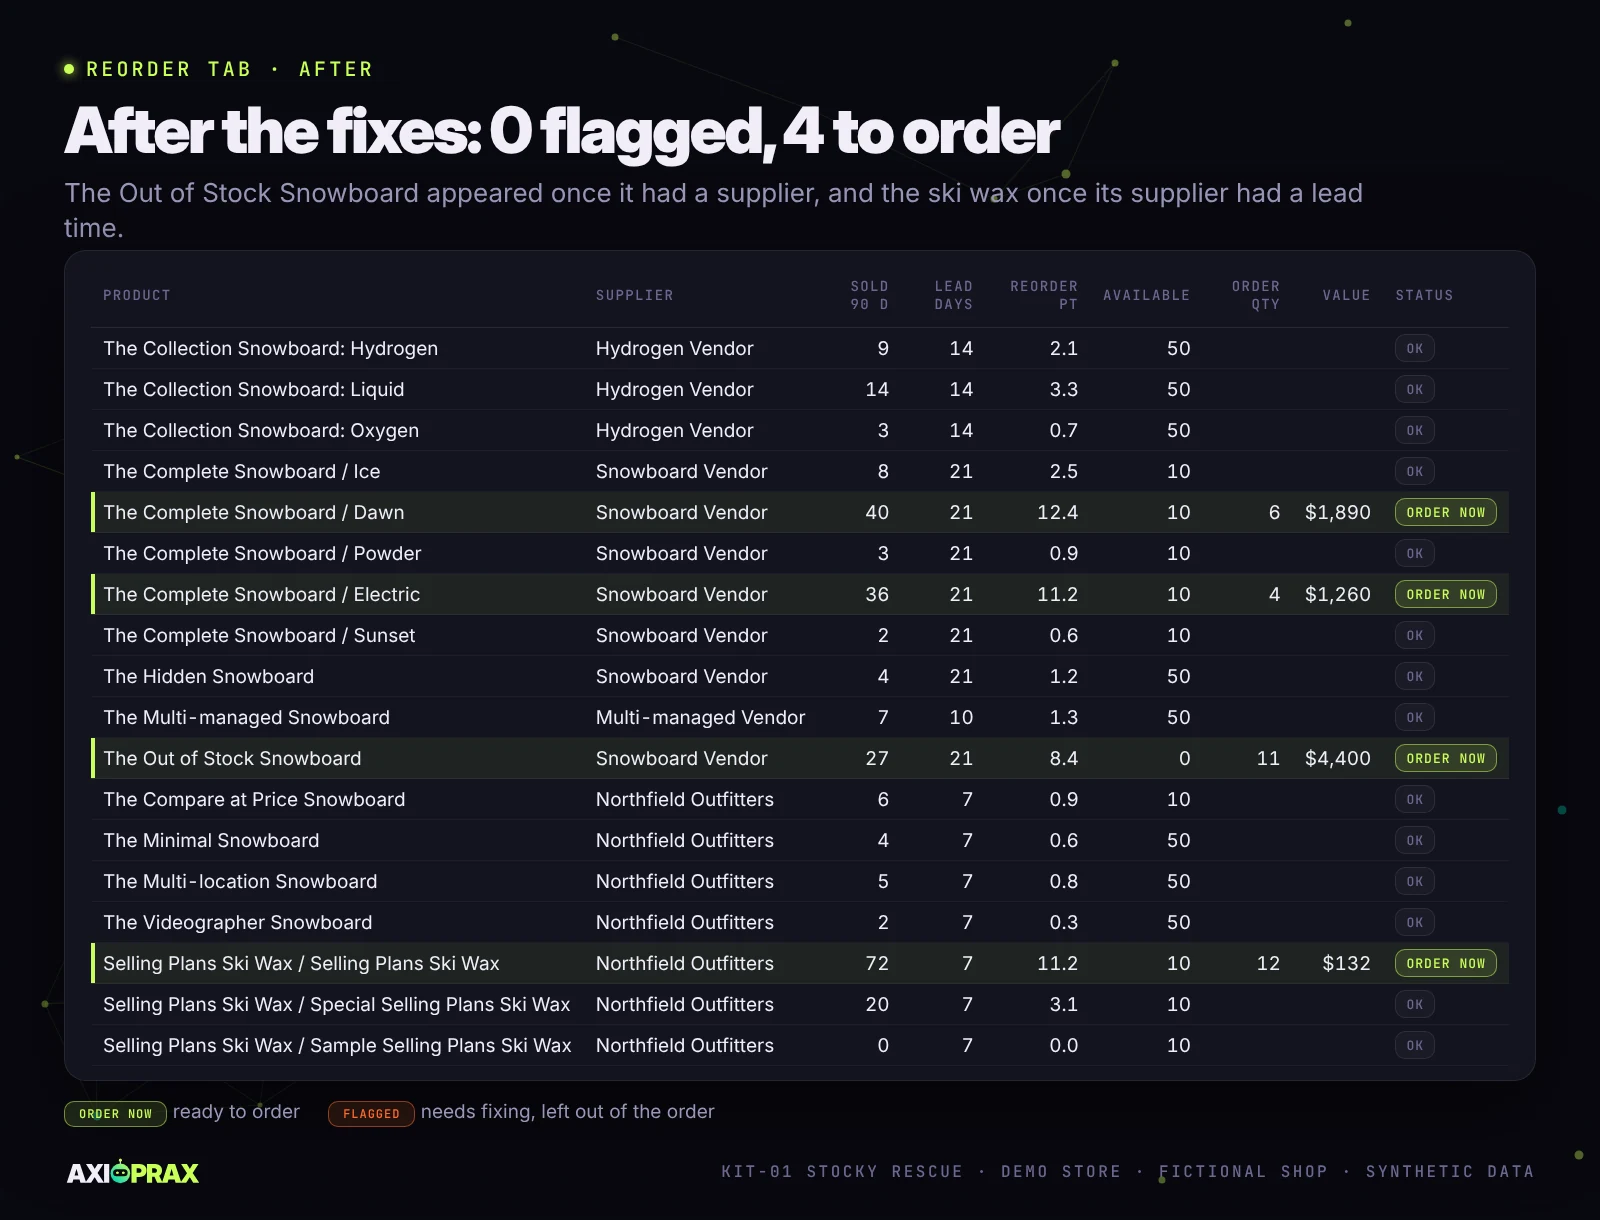Select the Special Selling Plans Ski Wax row name
The image size is (1600, 1220).
[336, 1004]
